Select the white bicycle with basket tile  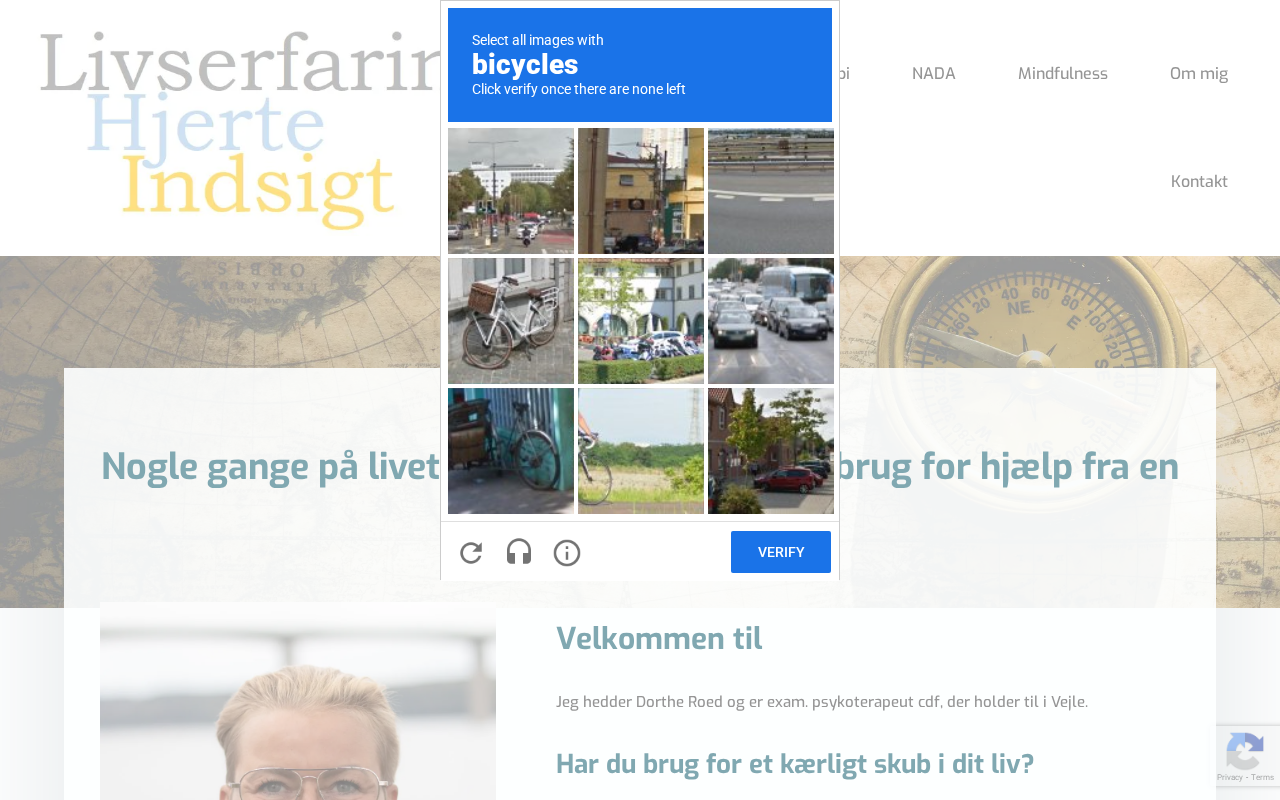click(511, 321)
